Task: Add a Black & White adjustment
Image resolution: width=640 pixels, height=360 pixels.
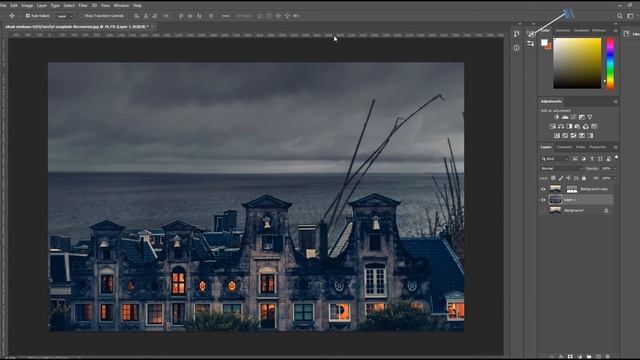Action: (569, 127)
